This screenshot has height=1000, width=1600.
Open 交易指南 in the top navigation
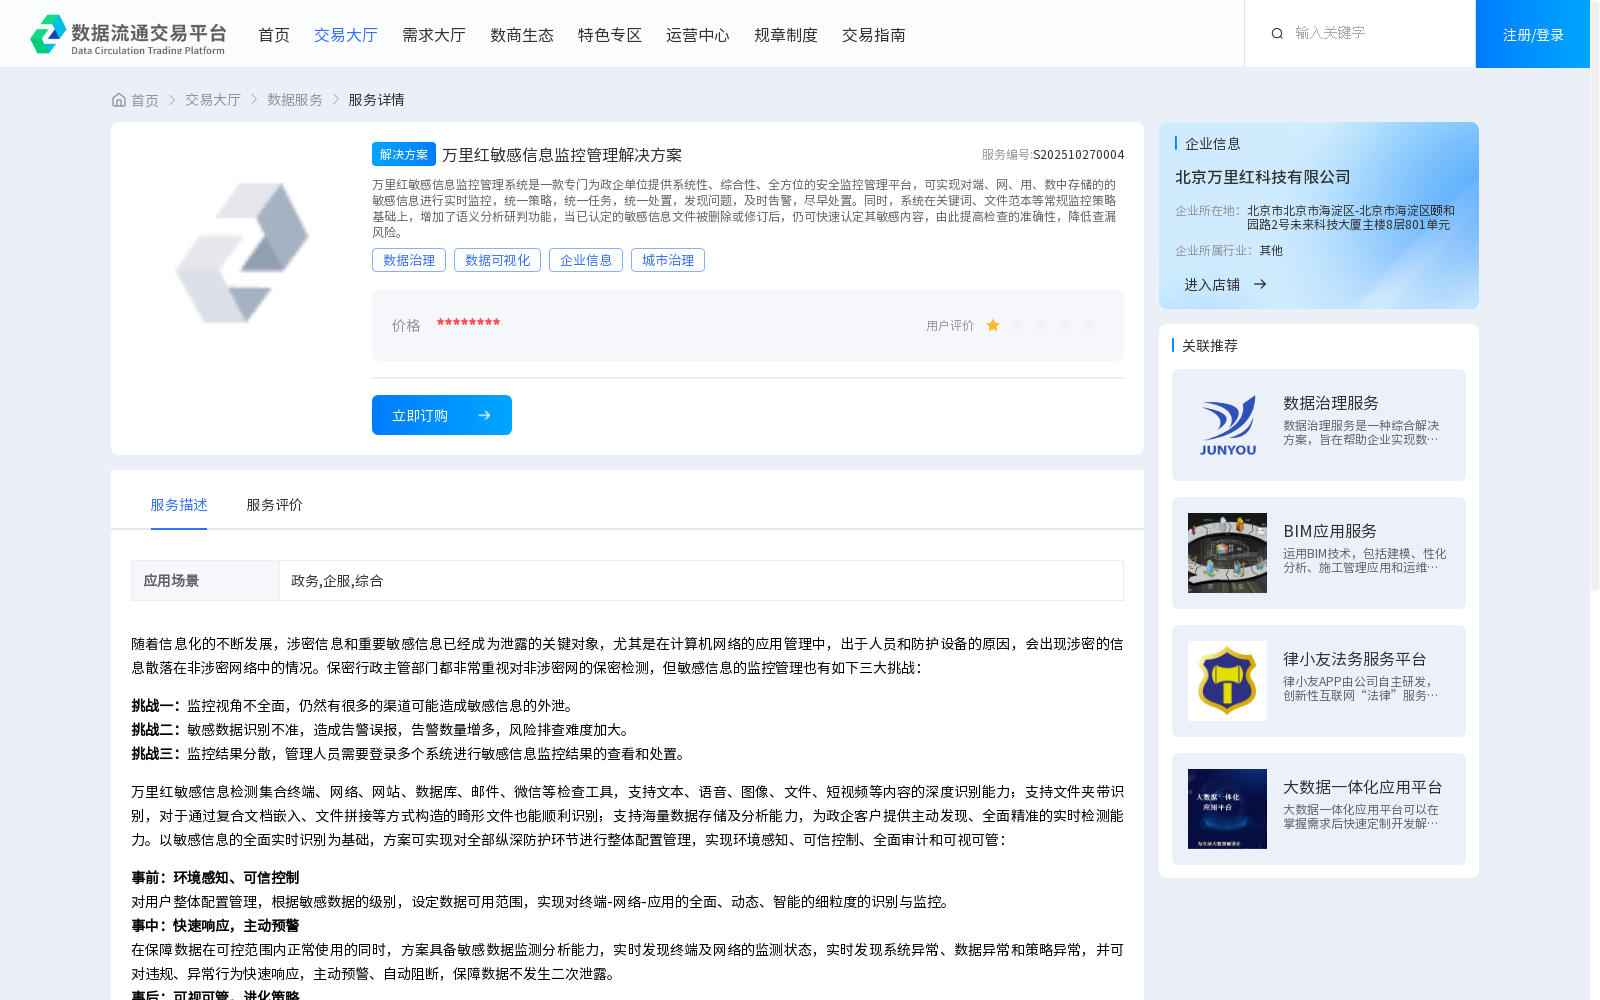coord(874,35)
